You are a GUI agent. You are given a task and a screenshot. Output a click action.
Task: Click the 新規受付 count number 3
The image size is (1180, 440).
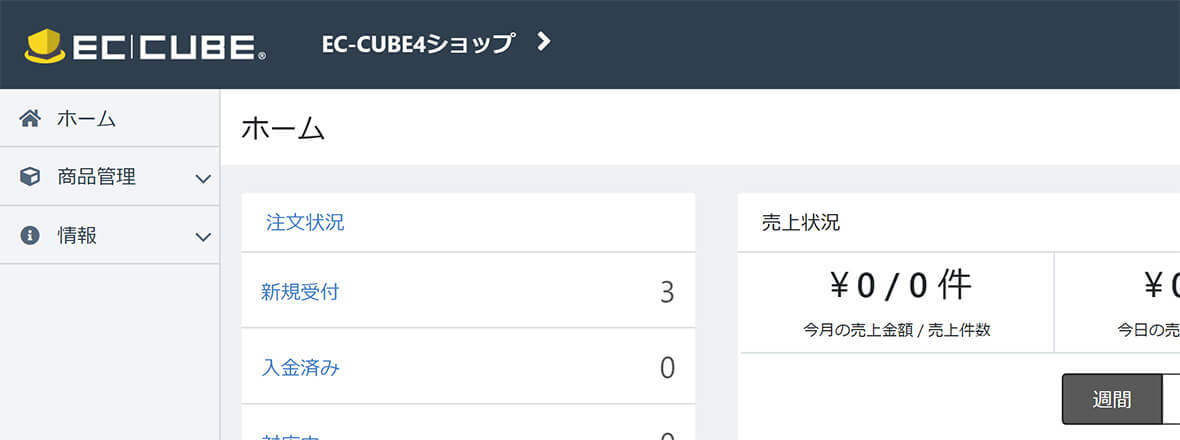pyautogui.click(x=667, y=293)
